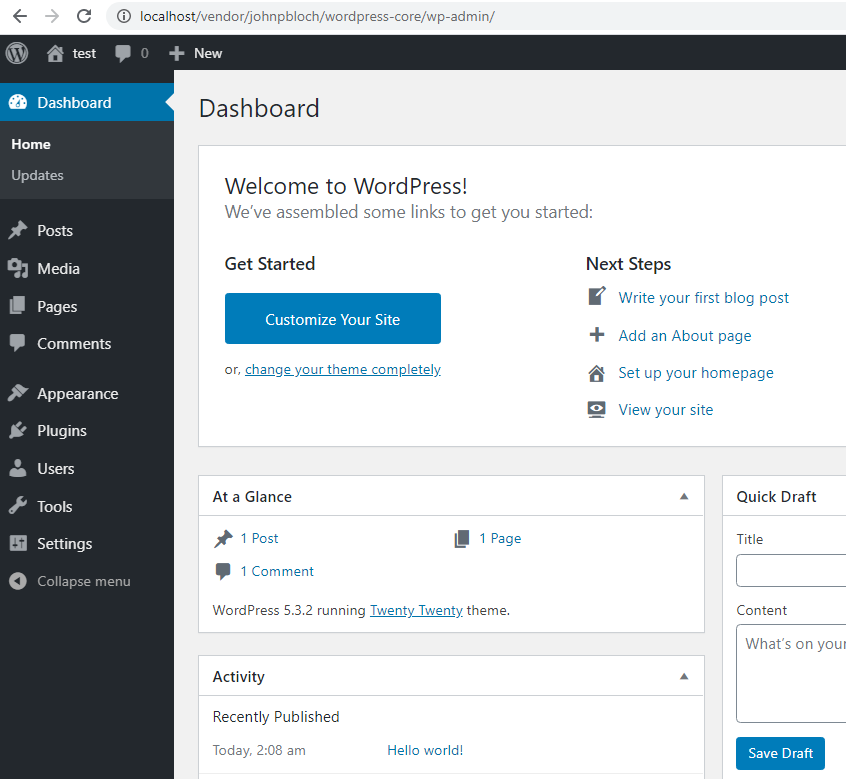
Task: Collapse the Activity panel
Action: 684,677
